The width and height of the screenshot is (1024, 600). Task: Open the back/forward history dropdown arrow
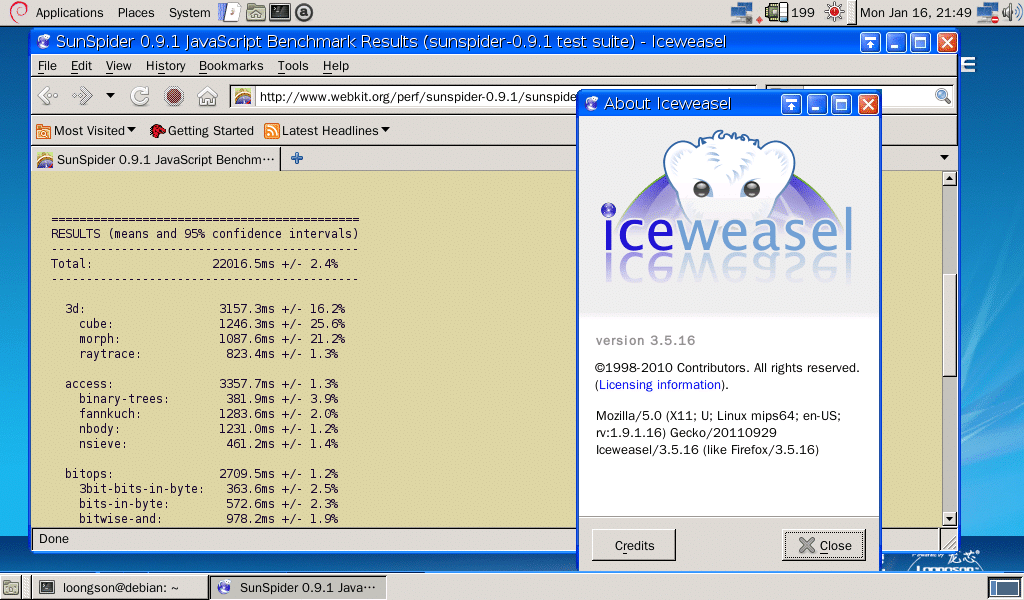(110, 97)
